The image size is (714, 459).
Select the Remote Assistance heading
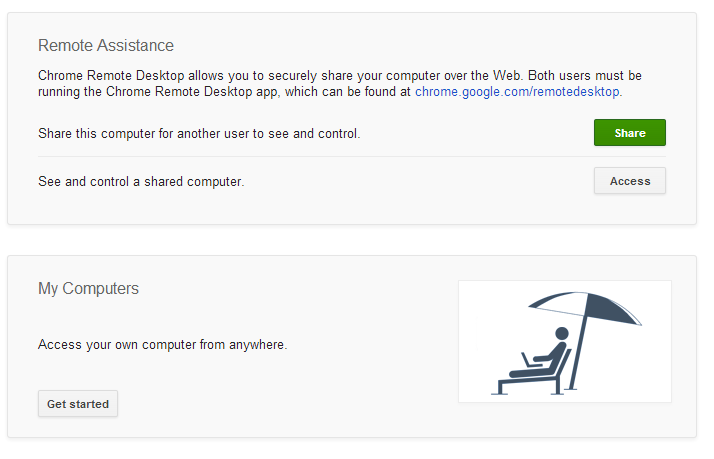coord(106,45)
